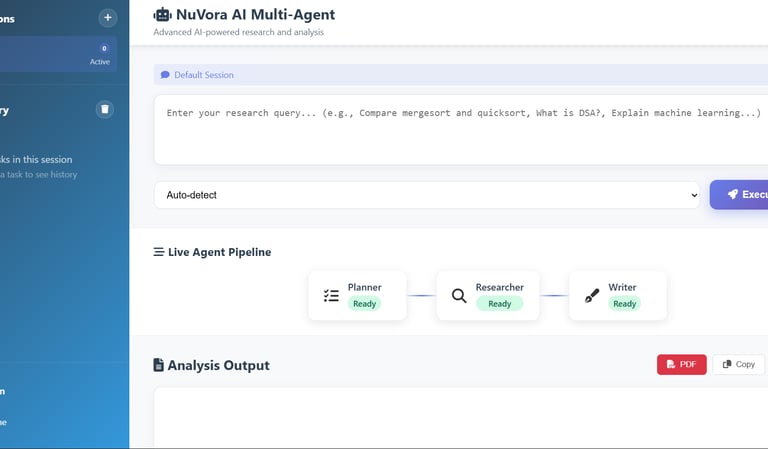Click the Analysis Output document icon
Screen dimensions: 768x449
coord(158,365)
